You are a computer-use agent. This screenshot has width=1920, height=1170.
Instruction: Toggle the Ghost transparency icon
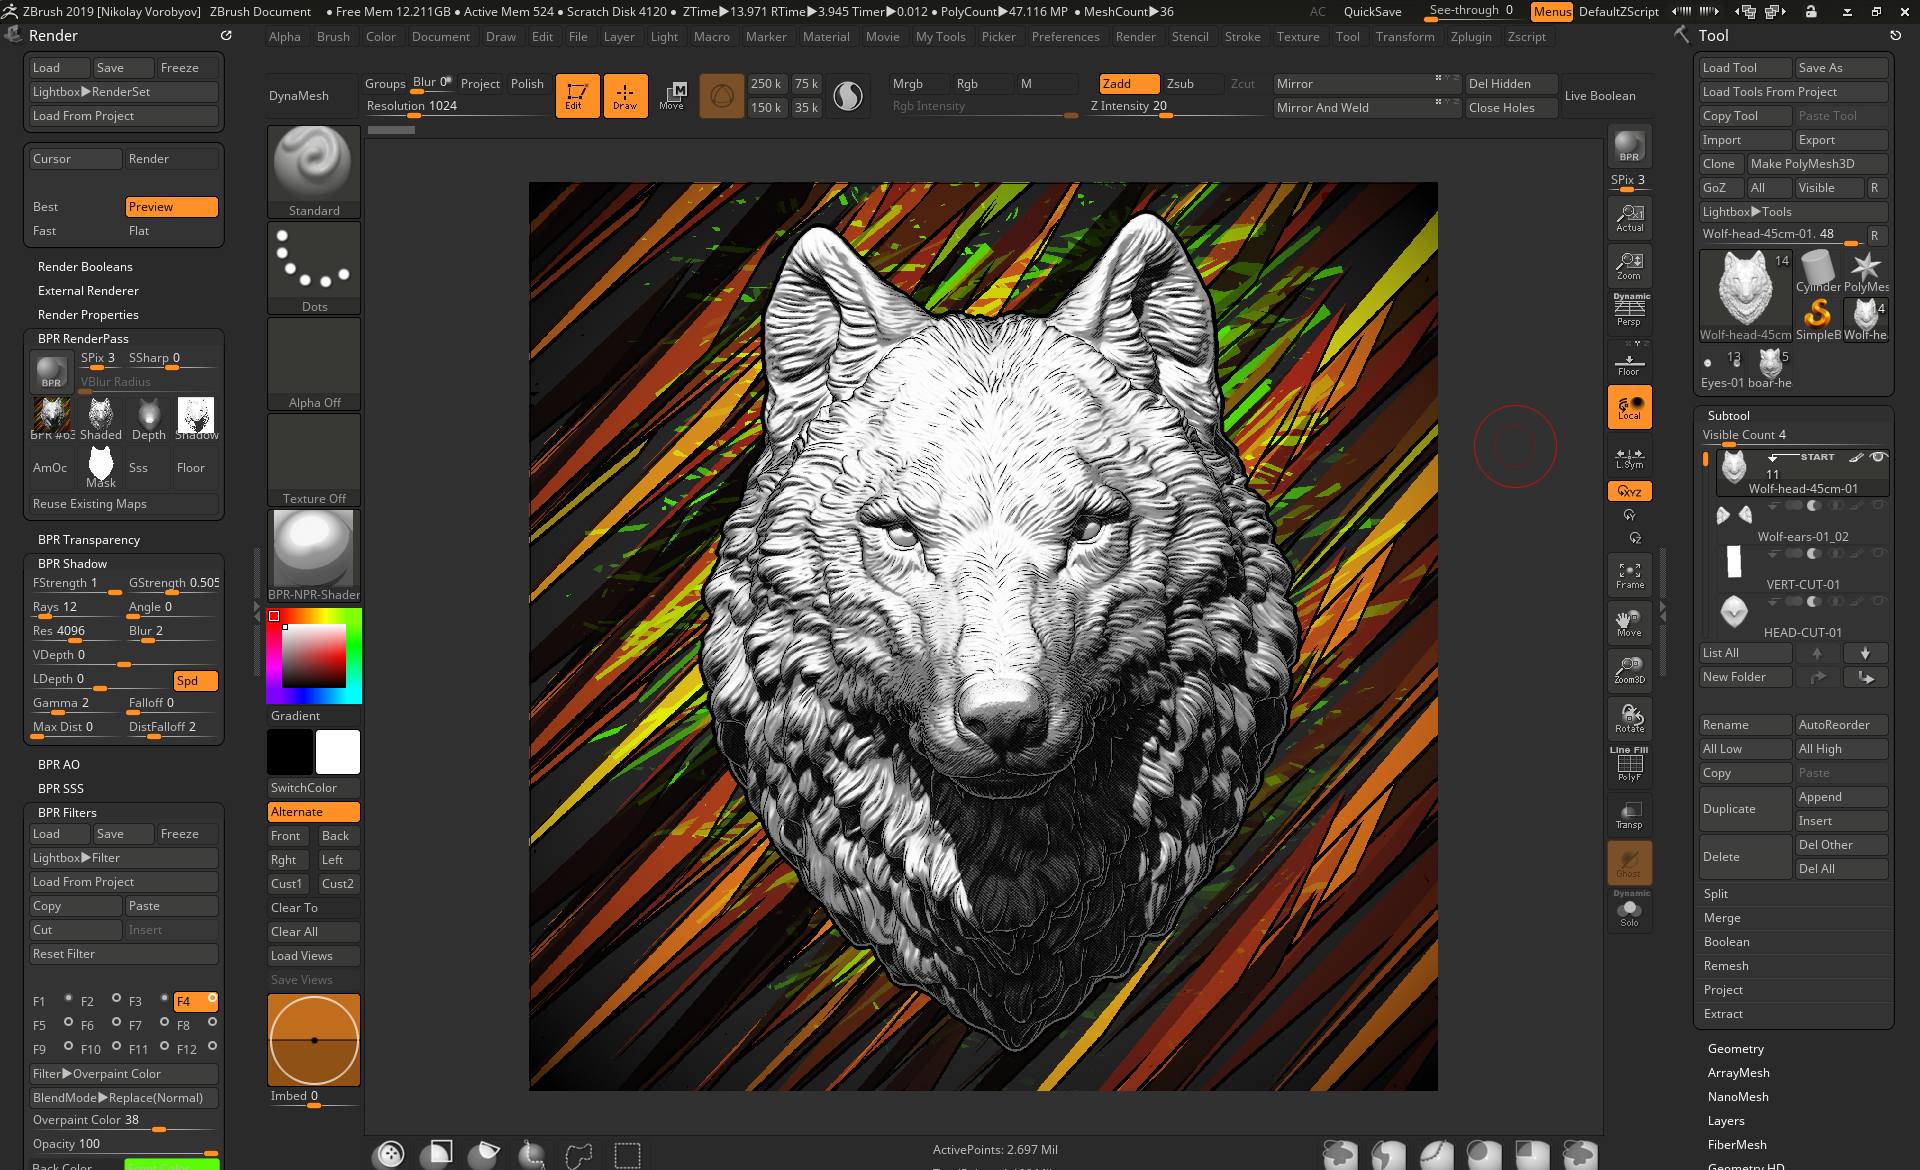[1629, 862]
